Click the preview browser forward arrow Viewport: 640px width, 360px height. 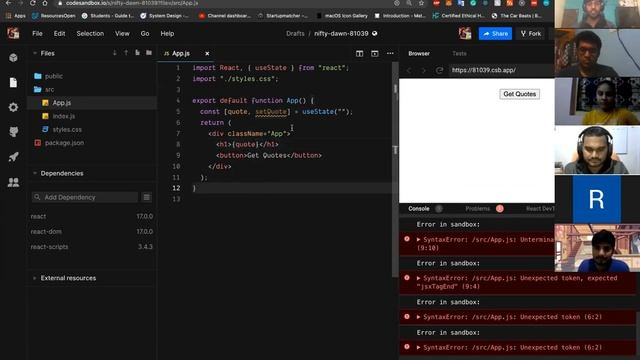[424, 70]
